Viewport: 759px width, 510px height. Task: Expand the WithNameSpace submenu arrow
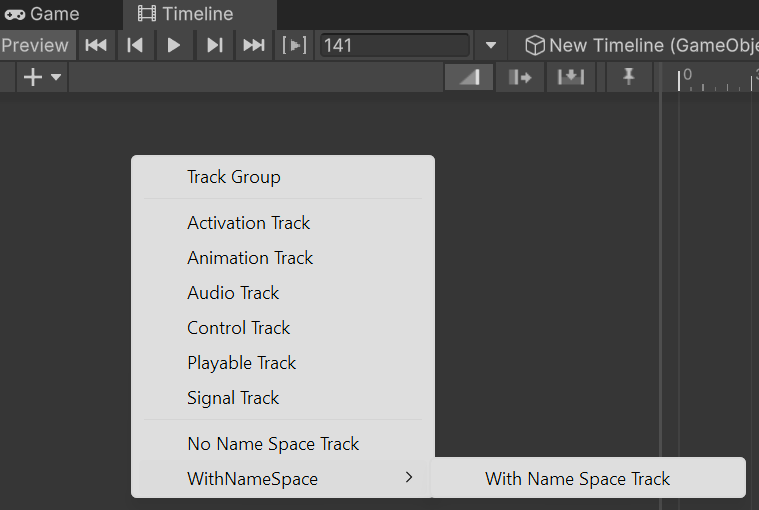pyautogui.click(x=409, y=478)
